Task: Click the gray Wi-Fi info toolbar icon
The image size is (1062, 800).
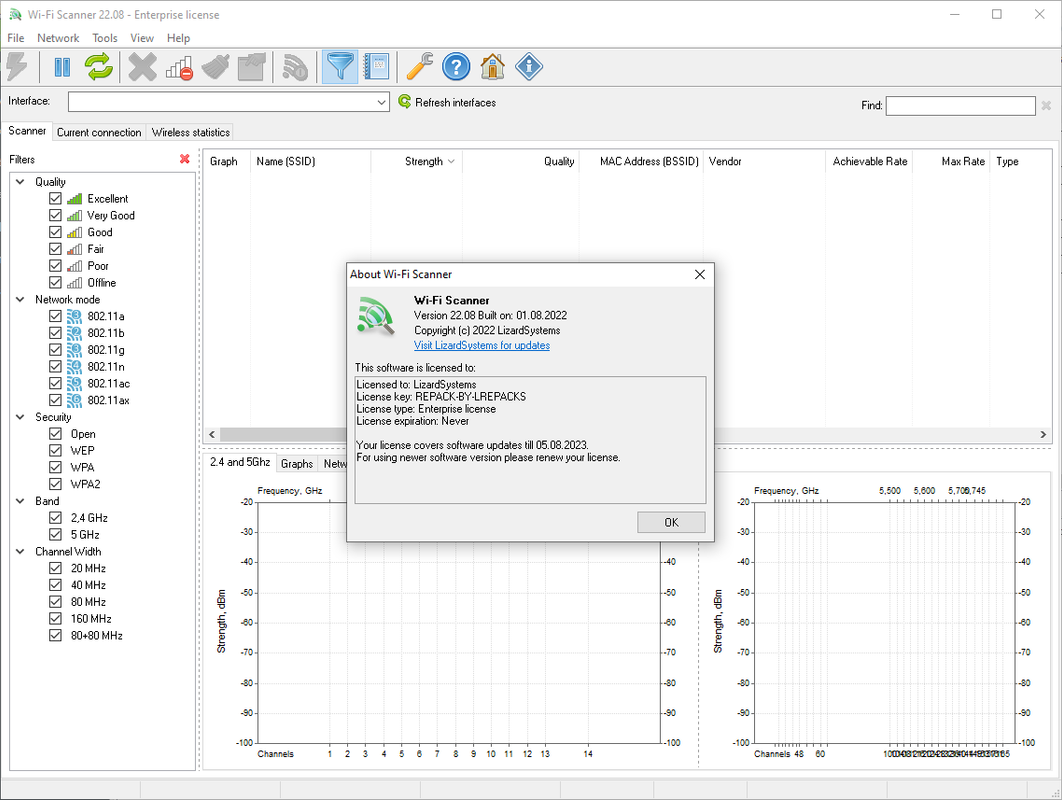Action: pyautogui.click(x=295, y=67)
